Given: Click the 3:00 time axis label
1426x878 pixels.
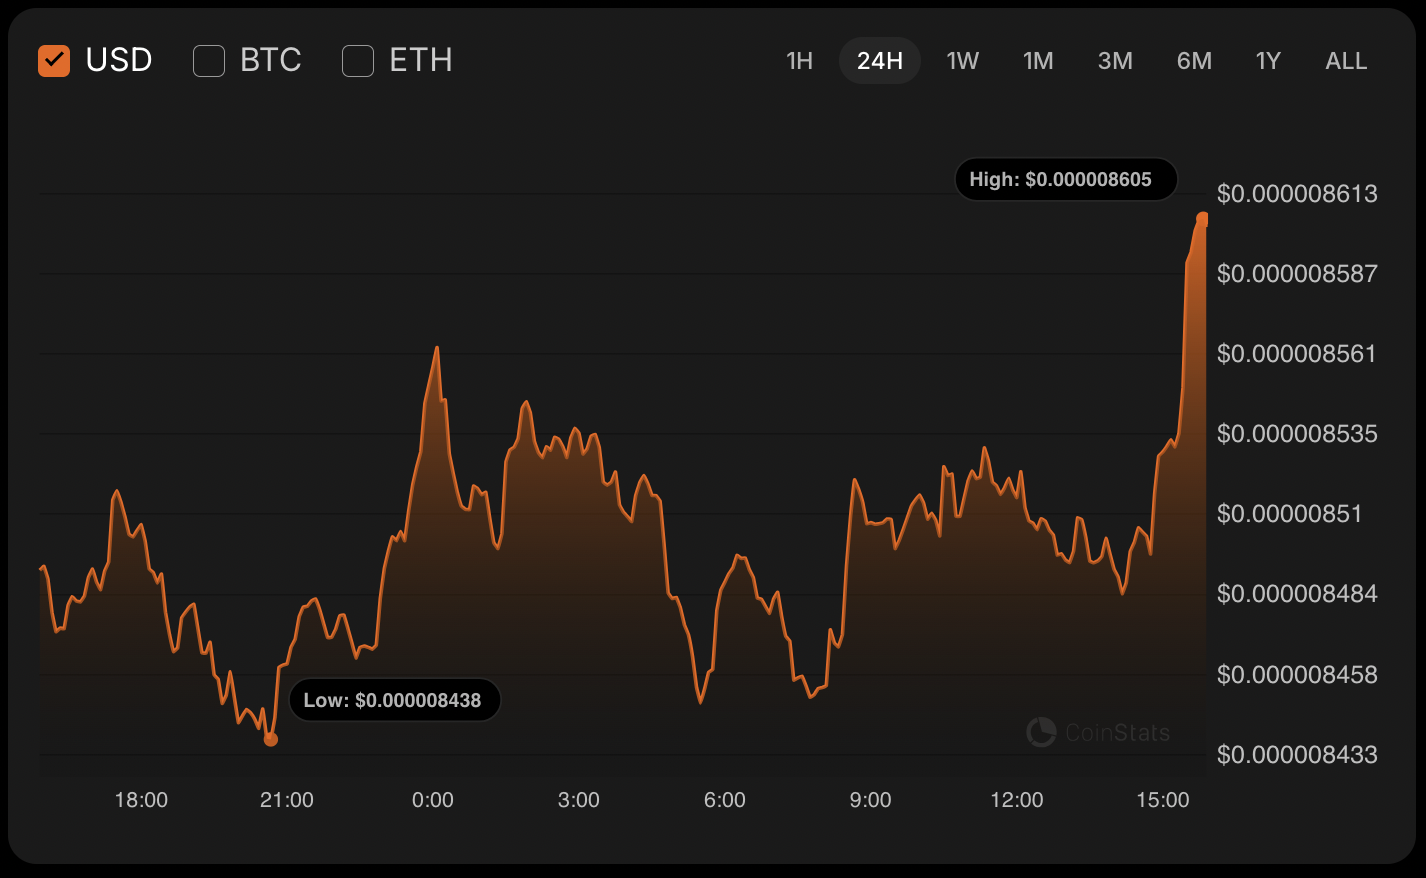Looking at the screenshot, I should click(x=579, y=800).
